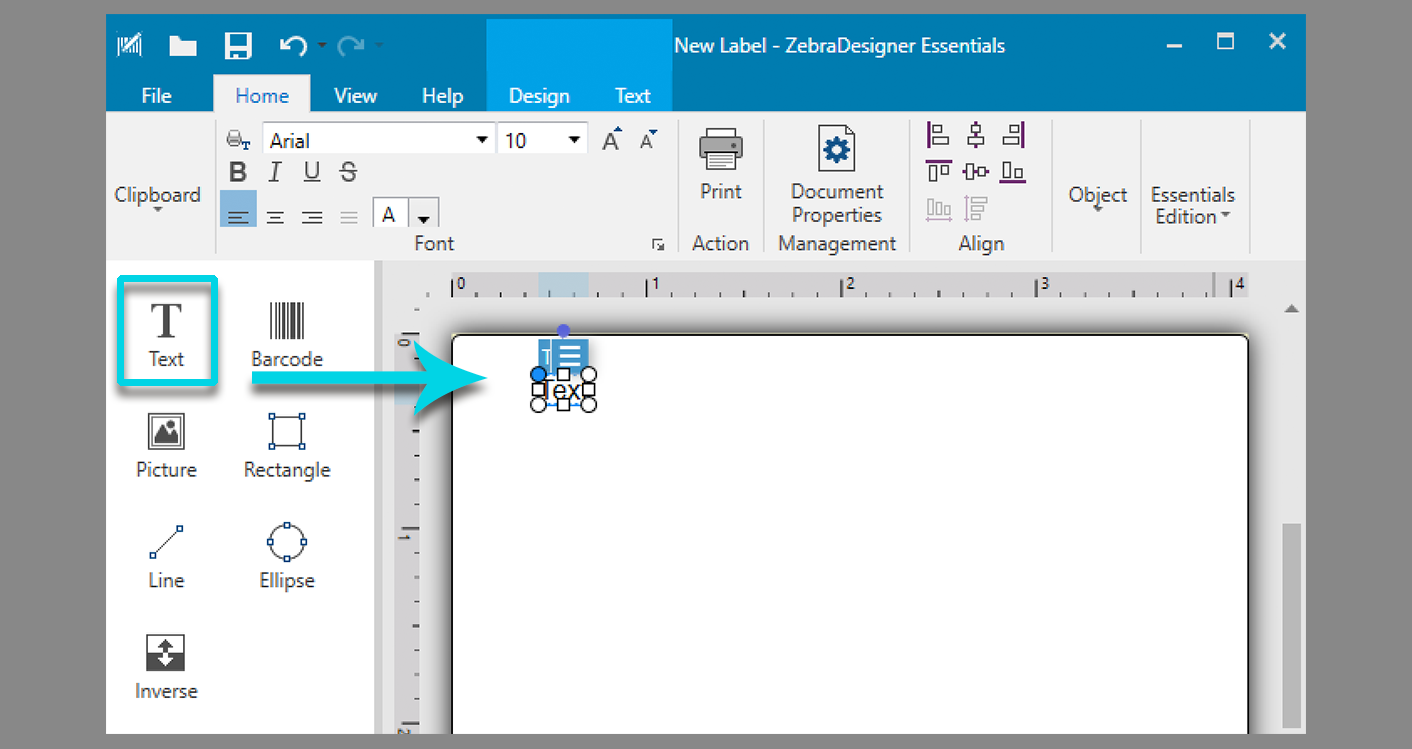Align selected objects left
Image resolution: width=1412 pixels, height=749 pixels.
coord(937,134)
